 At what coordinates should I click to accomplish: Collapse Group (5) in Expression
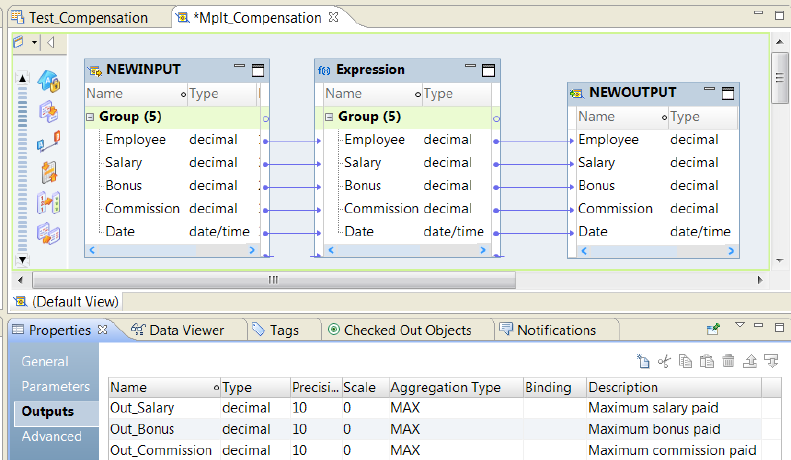click(x=329, y=117)
